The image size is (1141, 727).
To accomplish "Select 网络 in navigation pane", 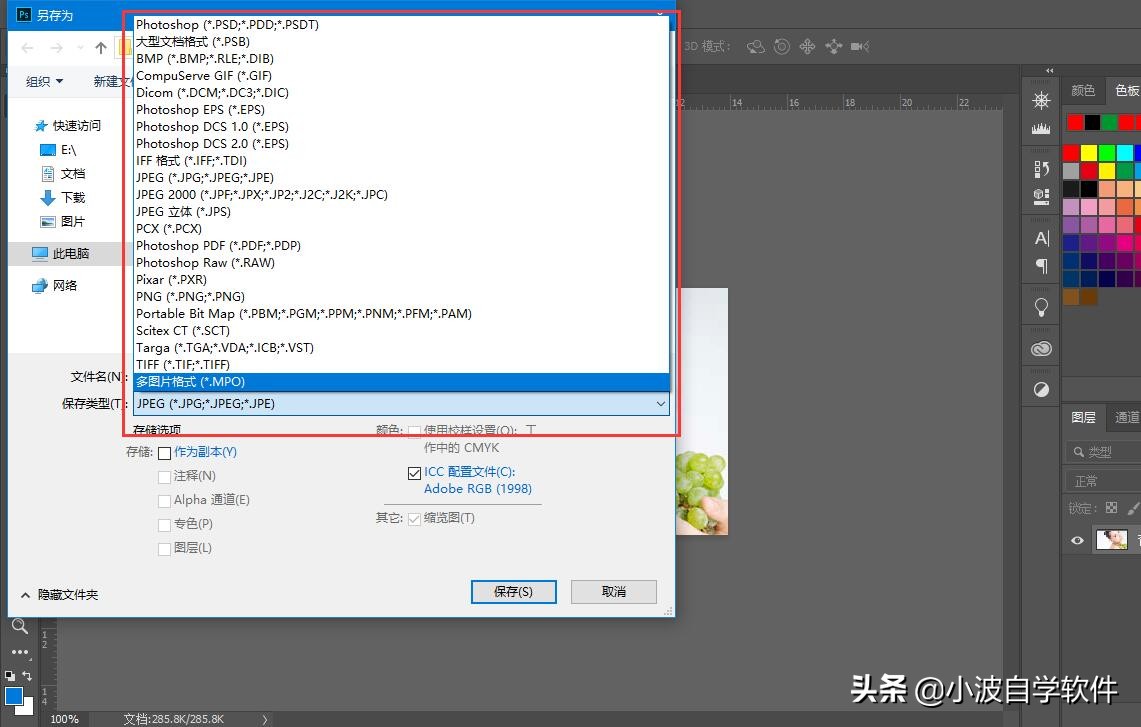I will [x=55, y=285].
